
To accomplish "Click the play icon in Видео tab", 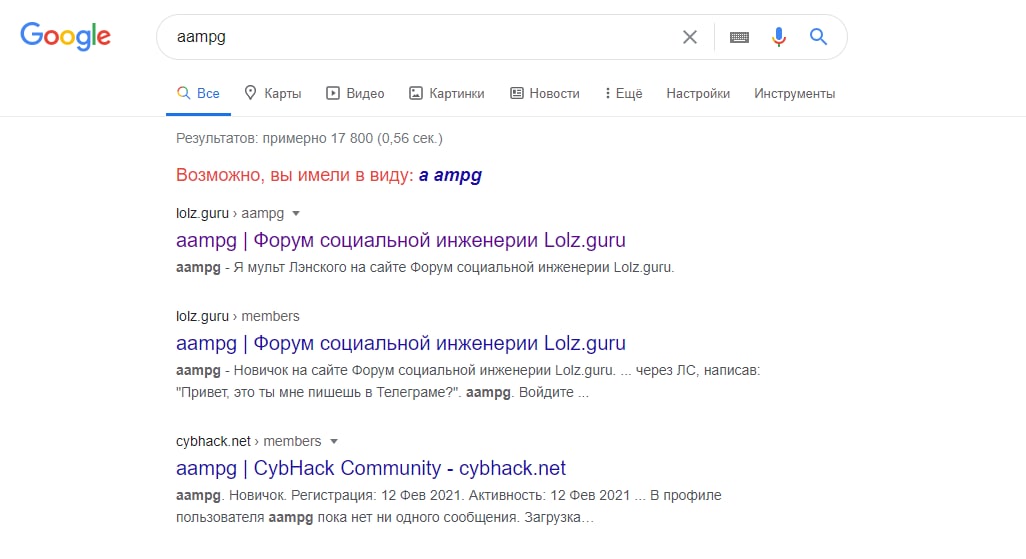I will point(333,94).
